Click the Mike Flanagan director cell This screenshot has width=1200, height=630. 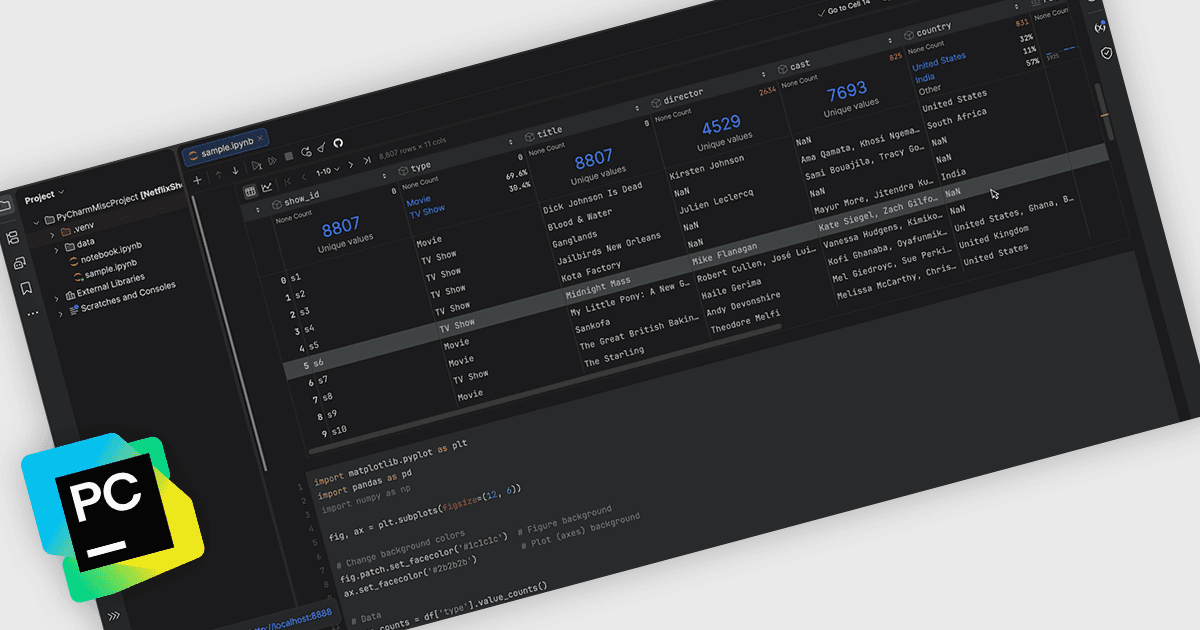coord(726,253)
